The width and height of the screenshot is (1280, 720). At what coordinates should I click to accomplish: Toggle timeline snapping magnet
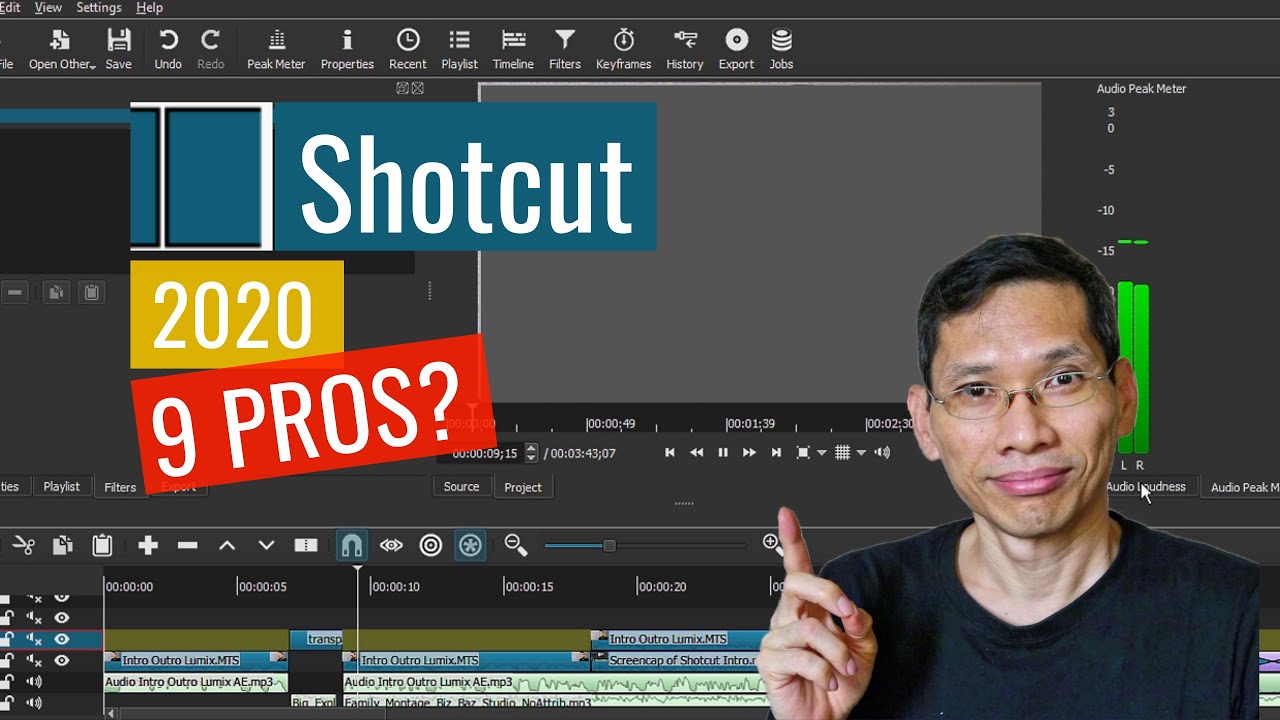[x=352, y=545]
